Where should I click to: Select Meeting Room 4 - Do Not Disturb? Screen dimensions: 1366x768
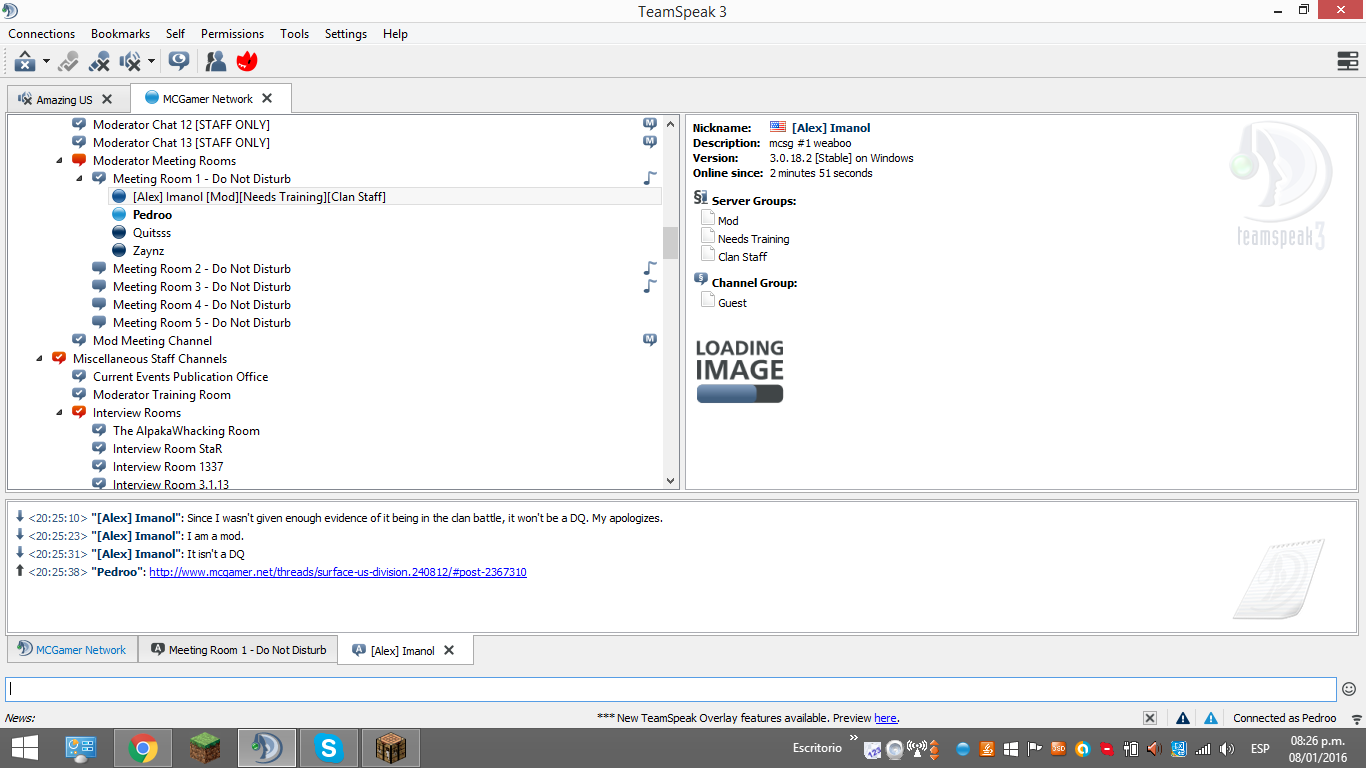click(x=201, y=305)
